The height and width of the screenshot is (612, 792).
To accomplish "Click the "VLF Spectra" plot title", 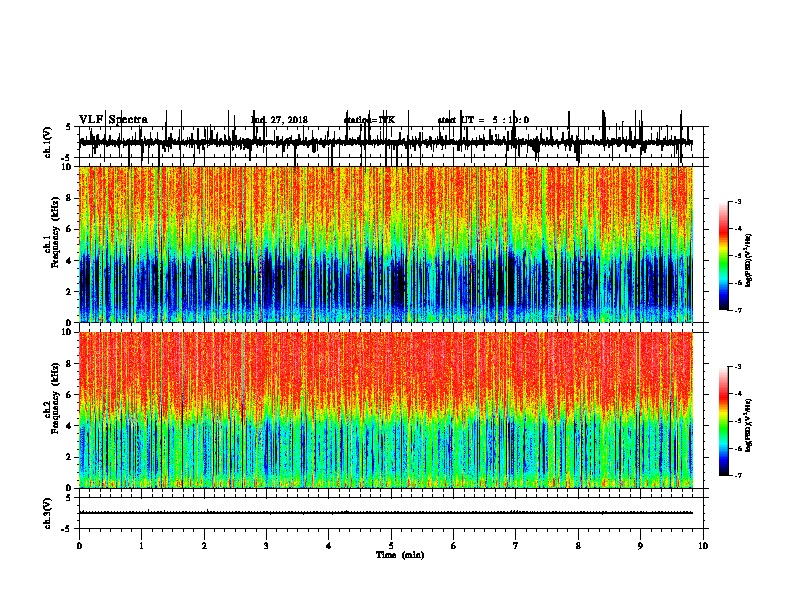I will pyautogui.click(x=113, y=120).
